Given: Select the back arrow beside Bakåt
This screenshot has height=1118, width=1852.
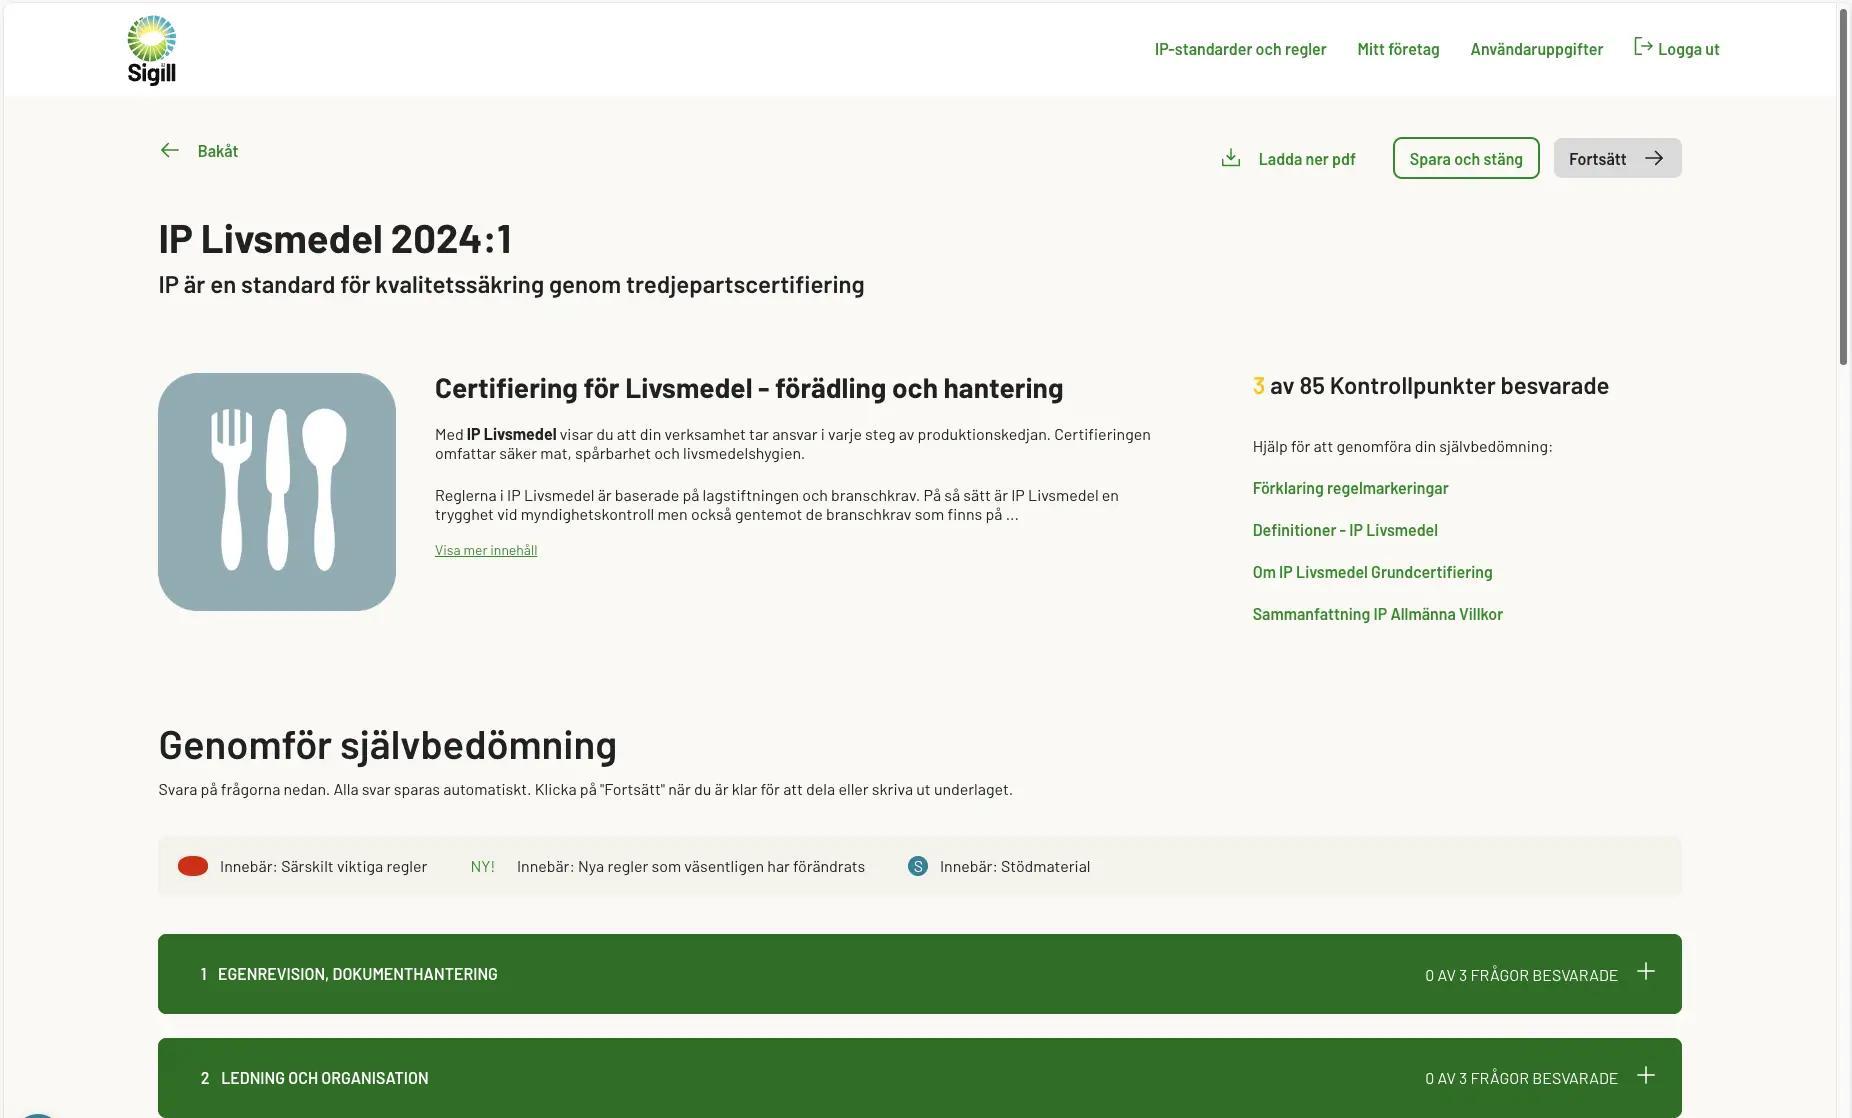Looking at the screenshot, I should [170, 150].
